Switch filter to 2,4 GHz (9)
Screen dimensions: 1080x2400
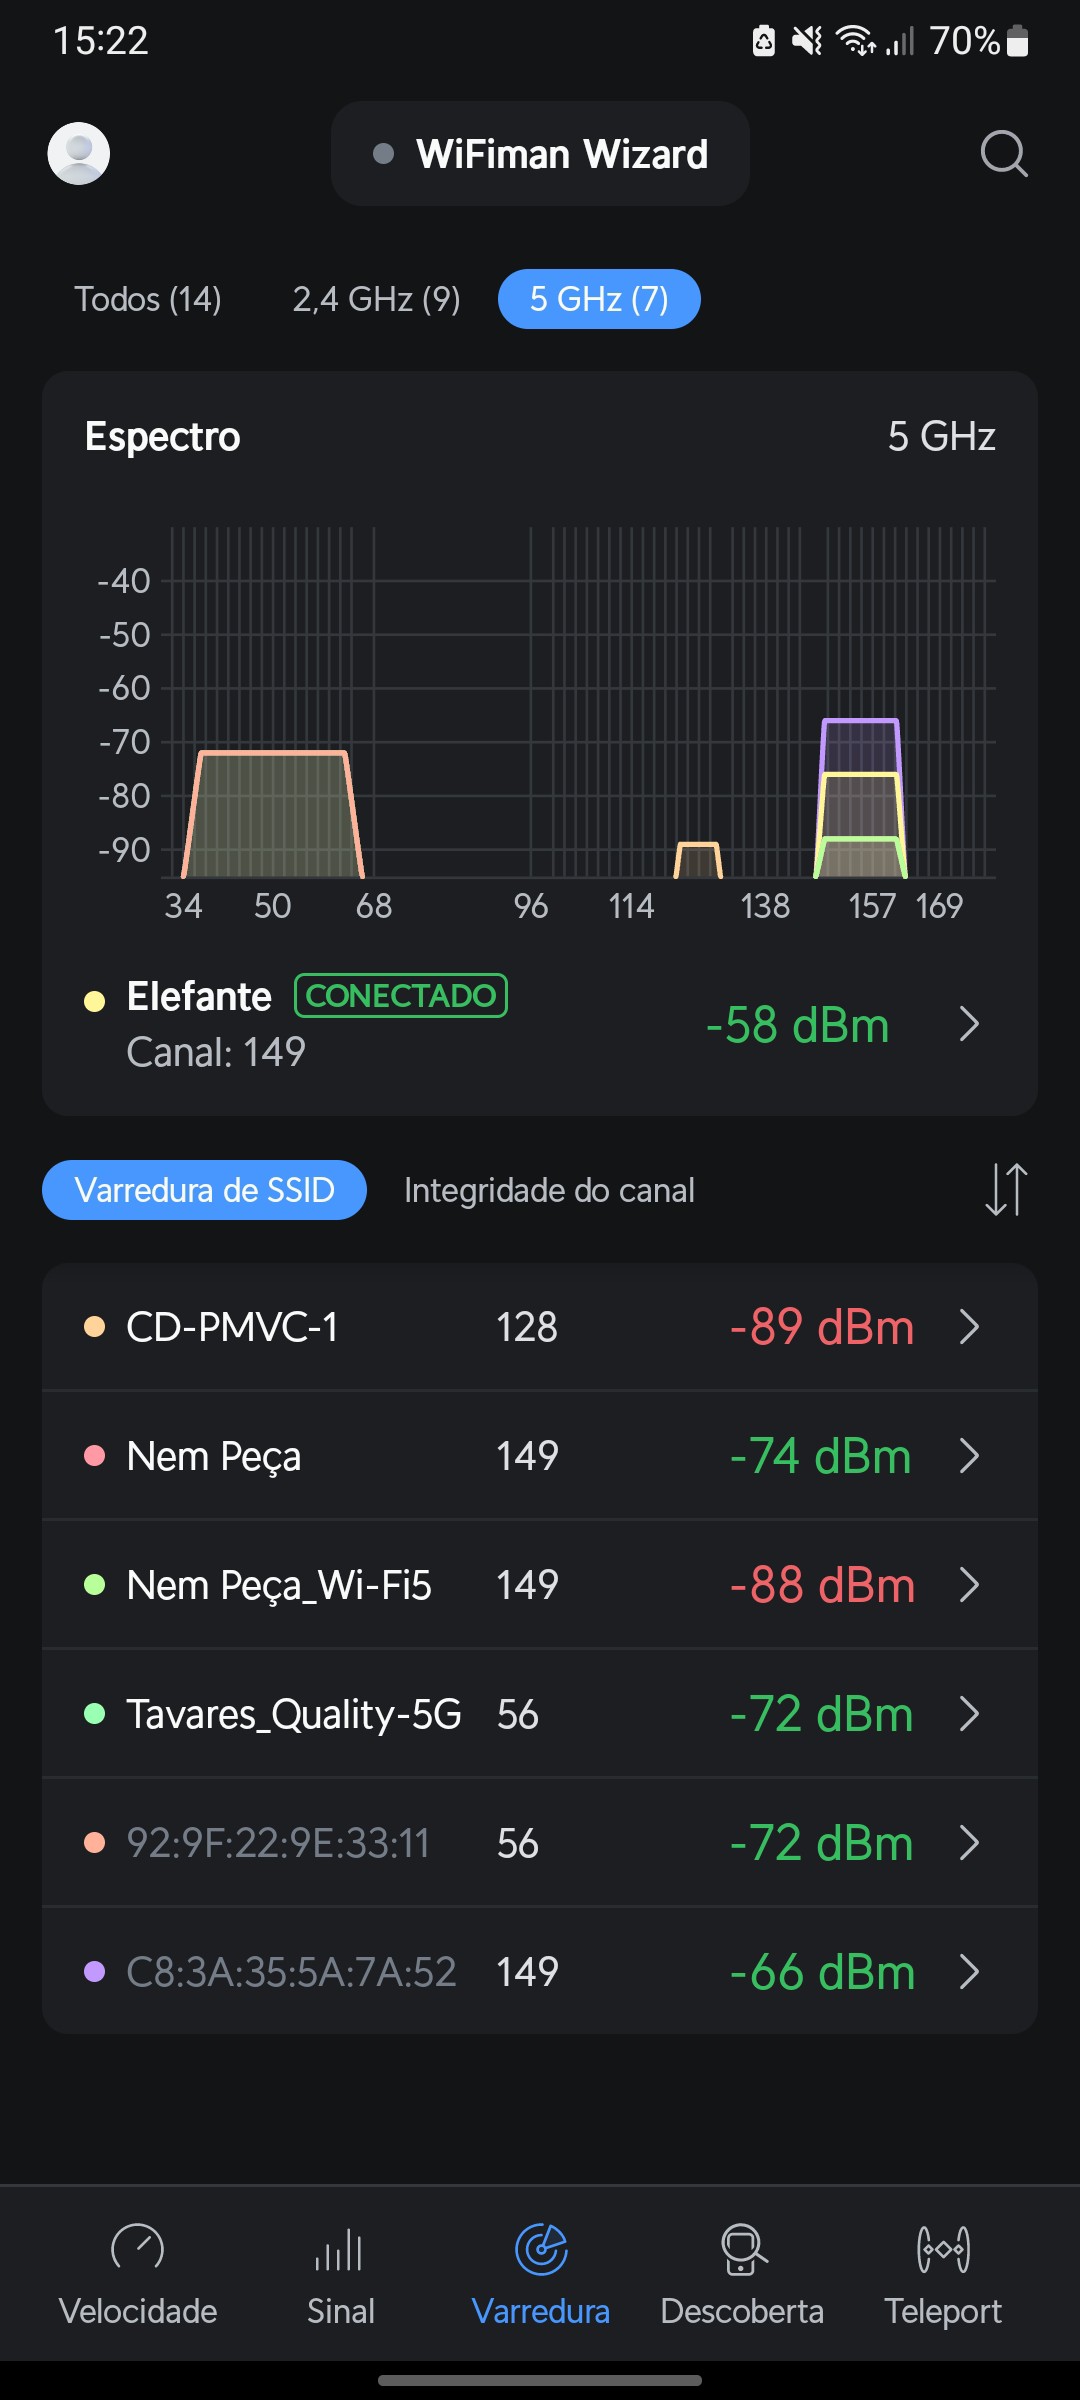click(x=376, y=299)
